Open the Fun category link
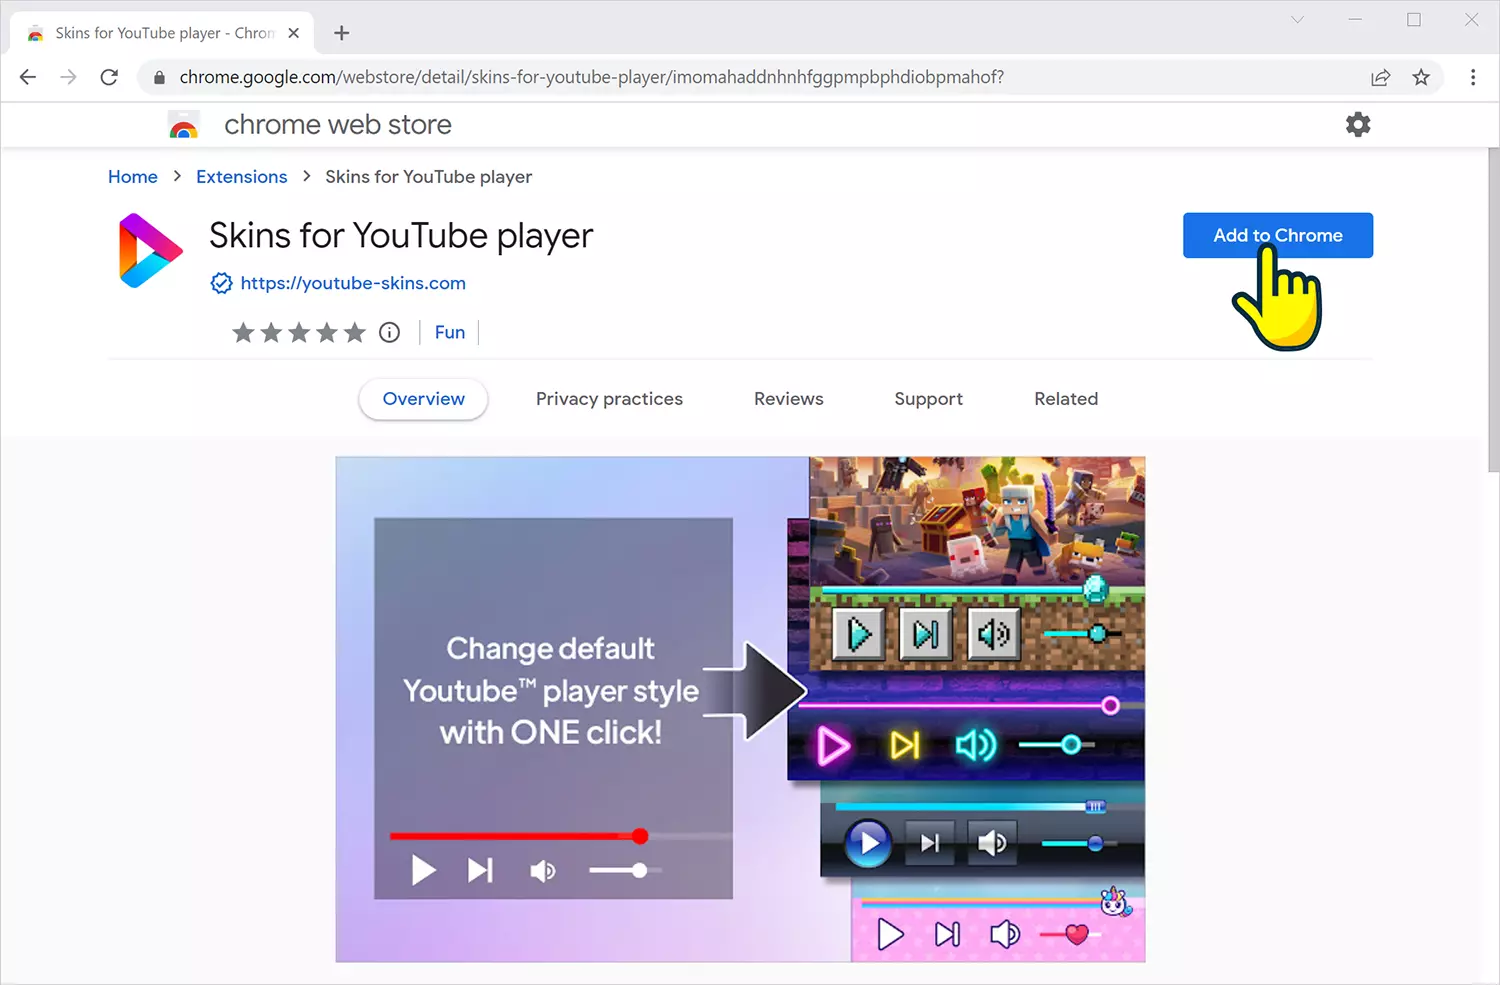 (x=450, y=332)
